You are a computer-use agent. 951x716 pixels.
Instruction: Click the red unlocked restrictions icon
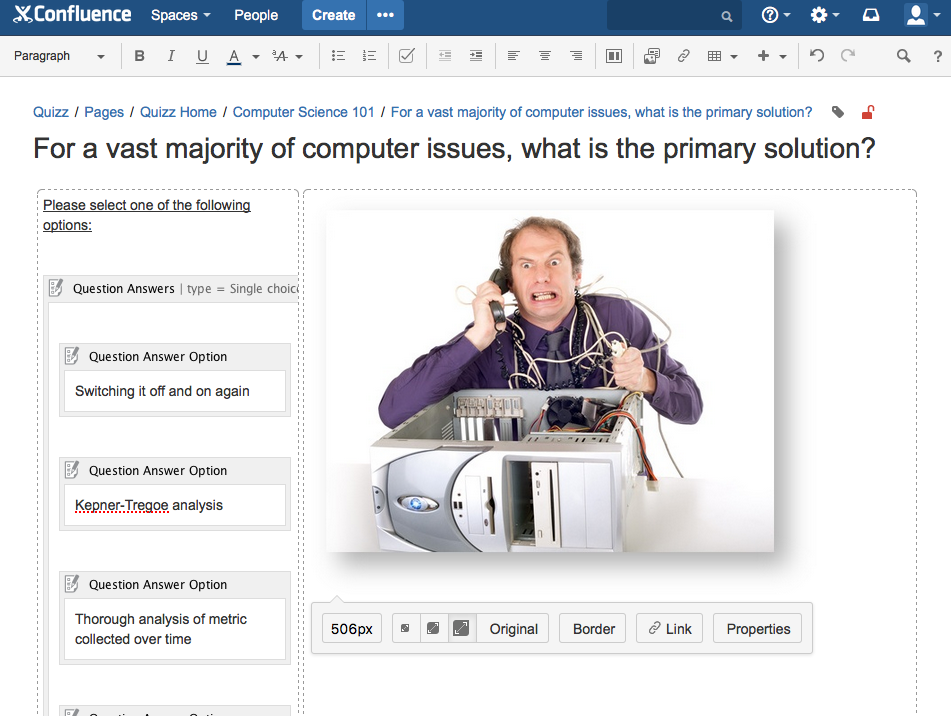[867, 112]
